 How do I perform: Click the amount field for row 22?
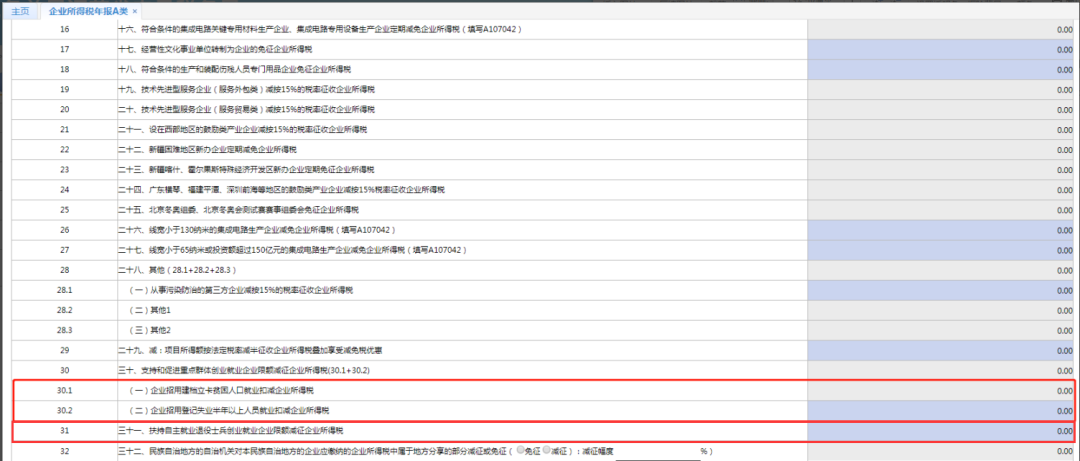[x=941, y=150]
